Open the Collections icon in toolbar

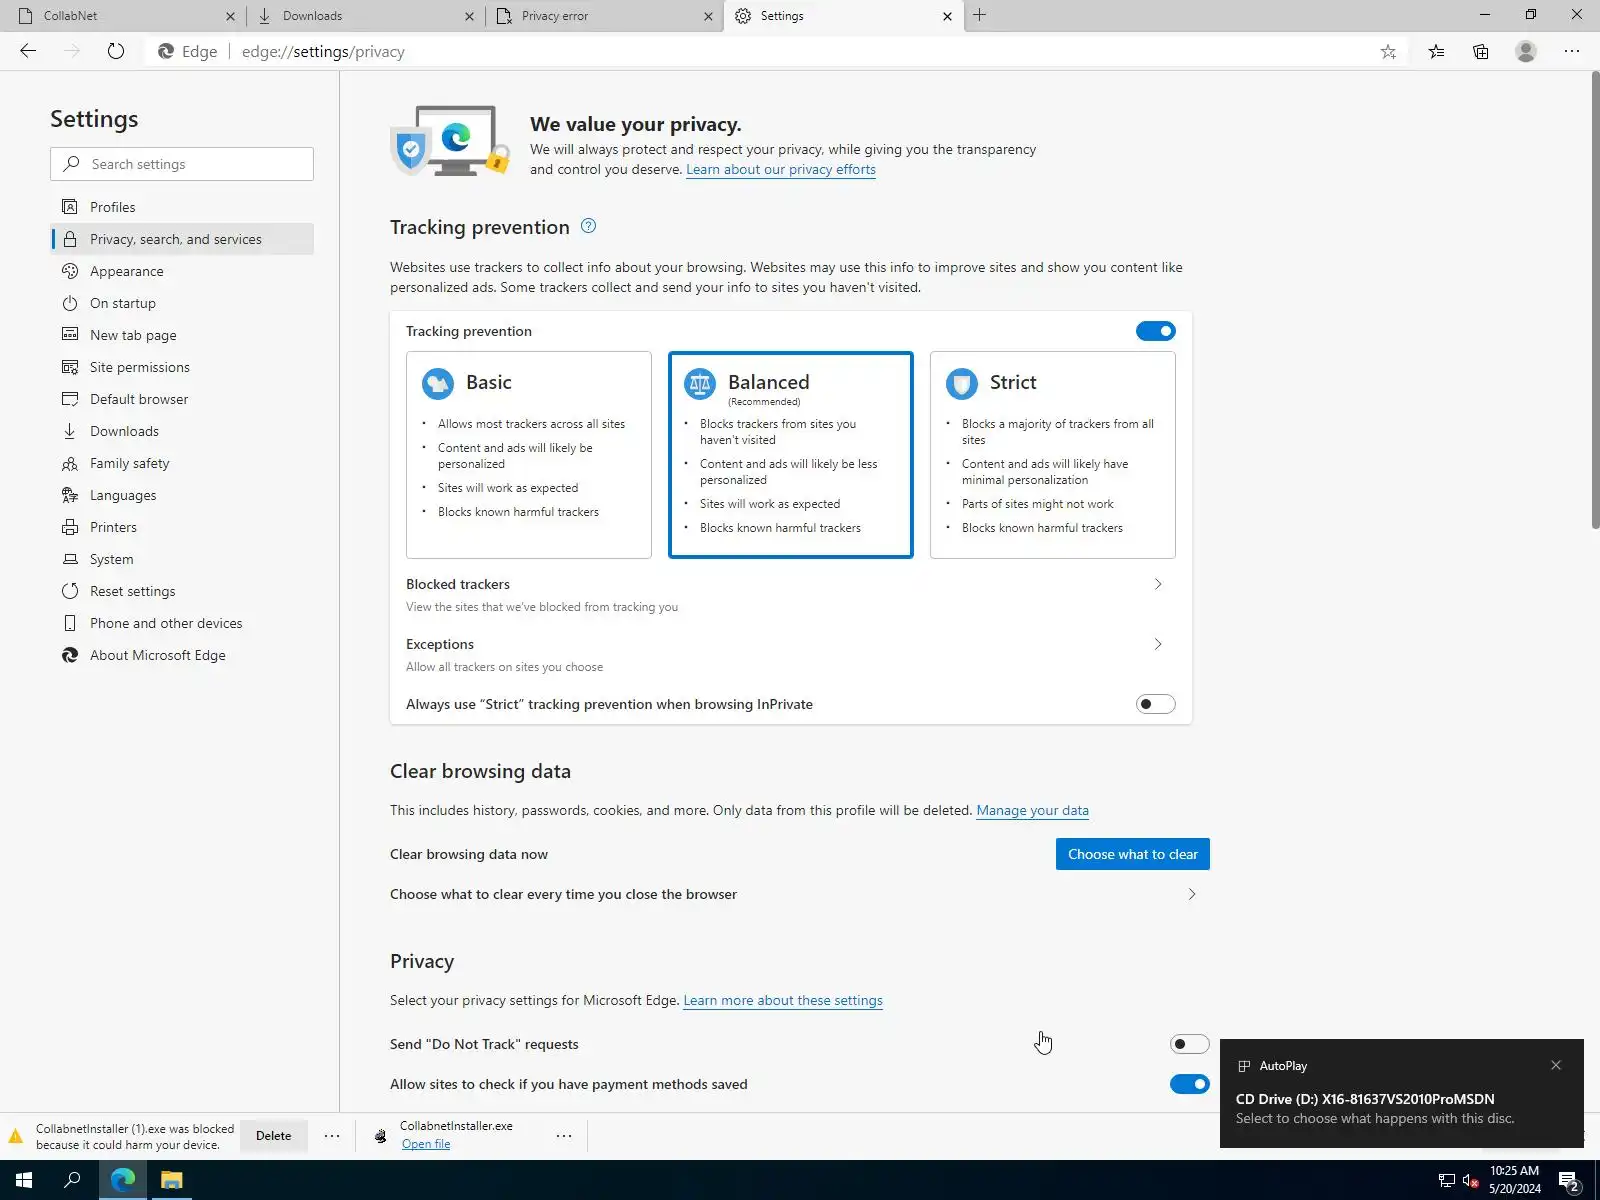pos(1481,52)
